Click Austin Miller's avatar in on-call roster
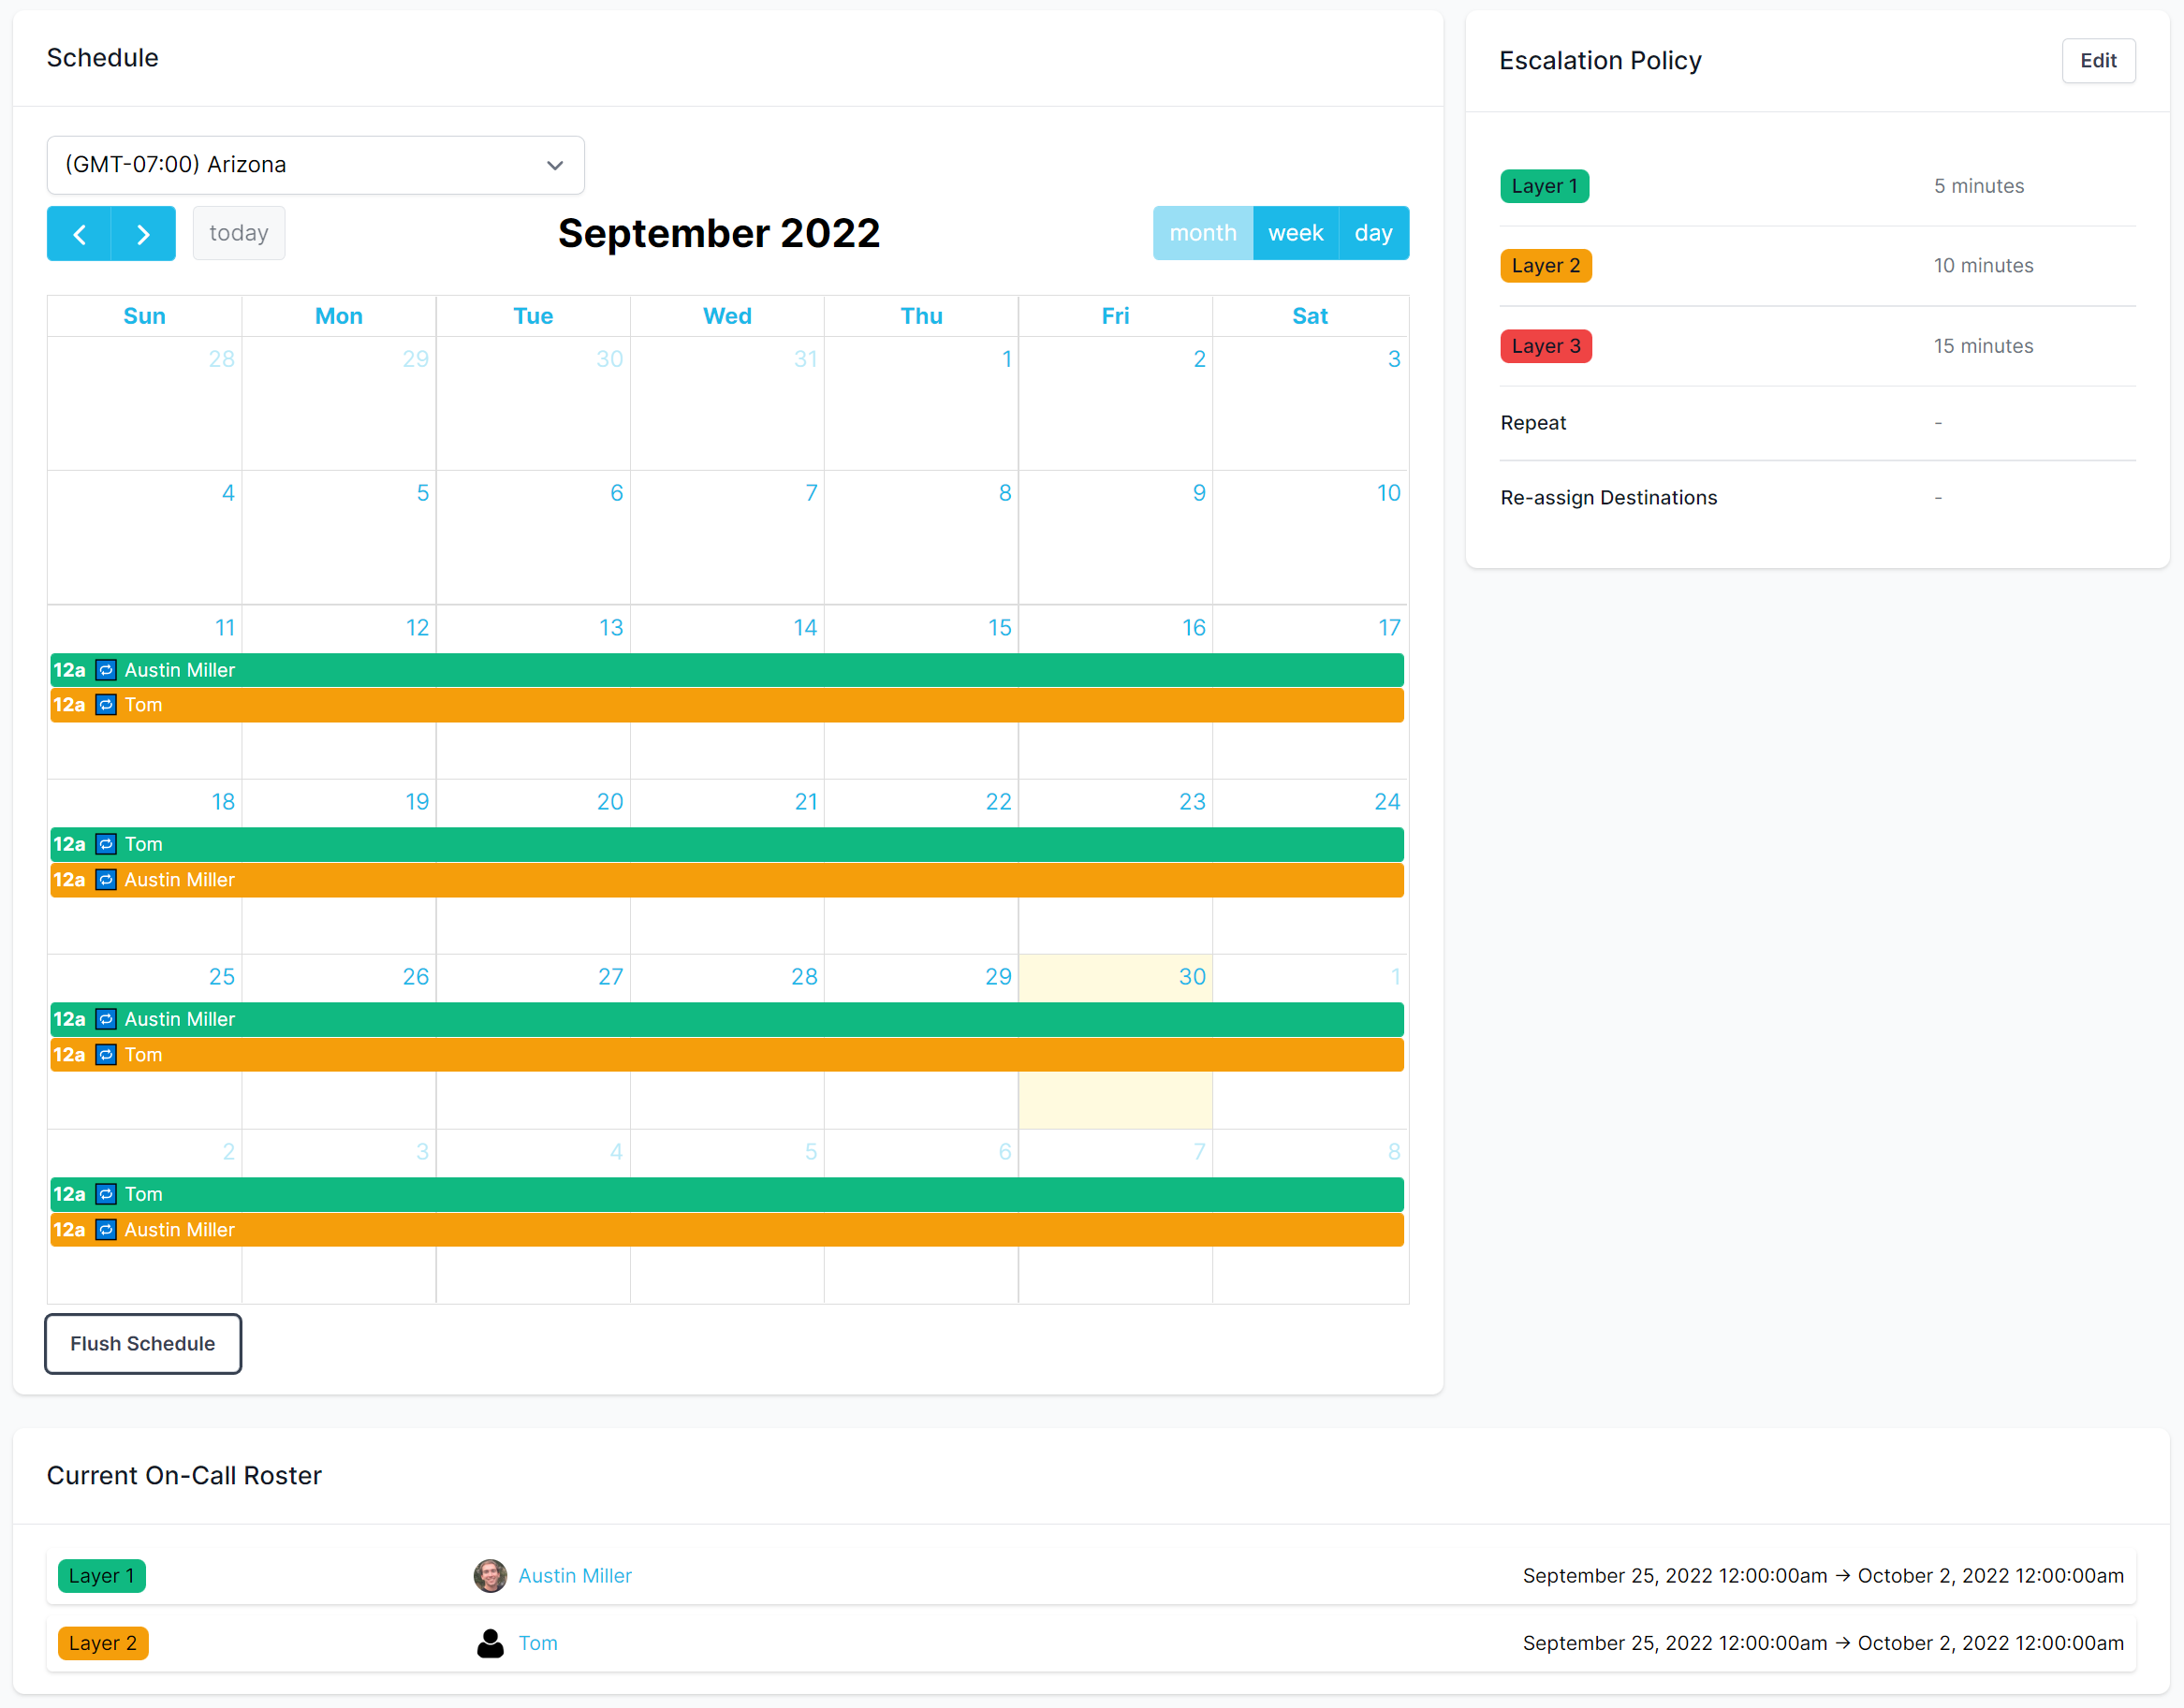This screenshot has width=2184, height=1708. [490, 1576]
